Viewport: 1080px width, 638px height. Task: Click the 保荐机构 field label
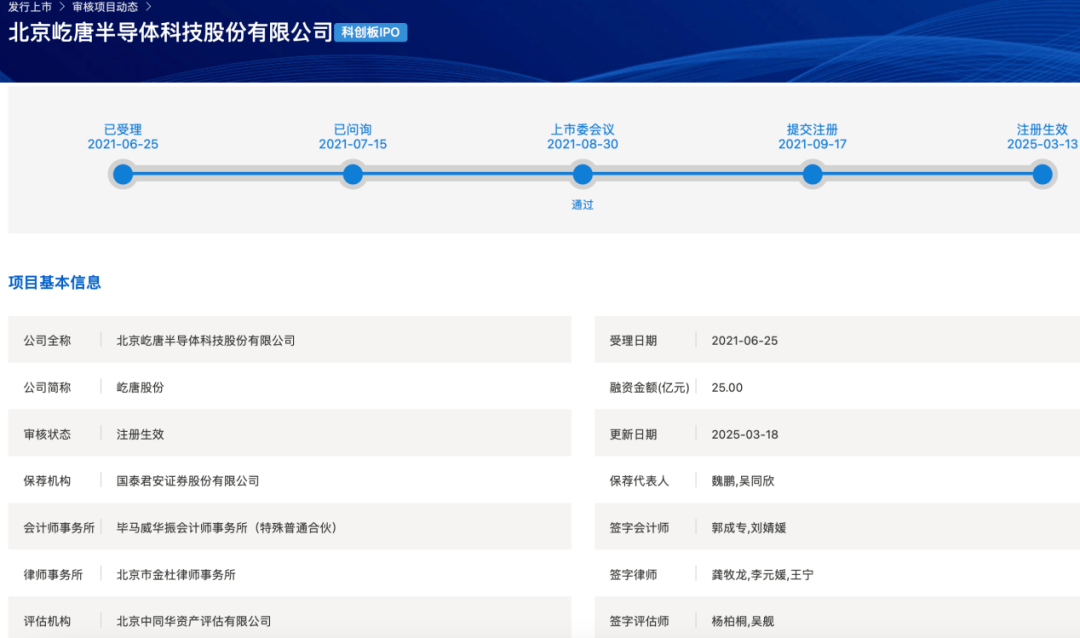pos(48,481)
